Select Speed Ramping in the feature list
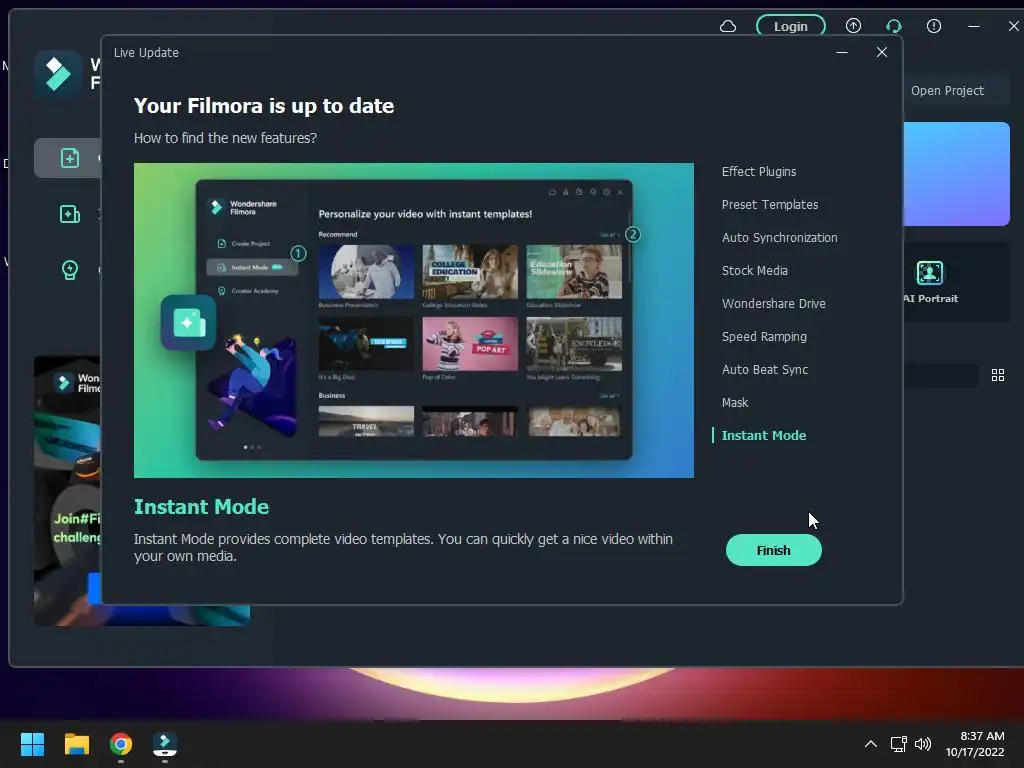1024x768 pixels. click(763, 336)
